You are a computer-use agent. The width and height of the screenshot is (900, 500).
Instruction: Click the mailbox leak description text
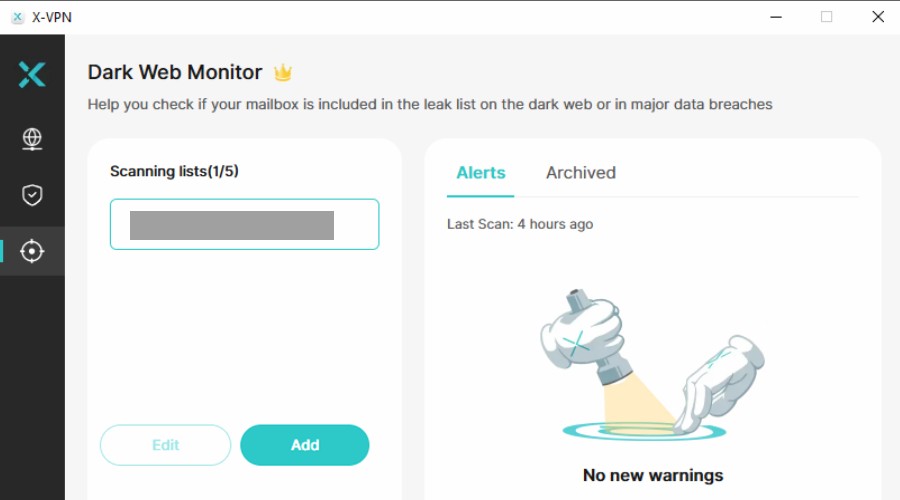430,104
